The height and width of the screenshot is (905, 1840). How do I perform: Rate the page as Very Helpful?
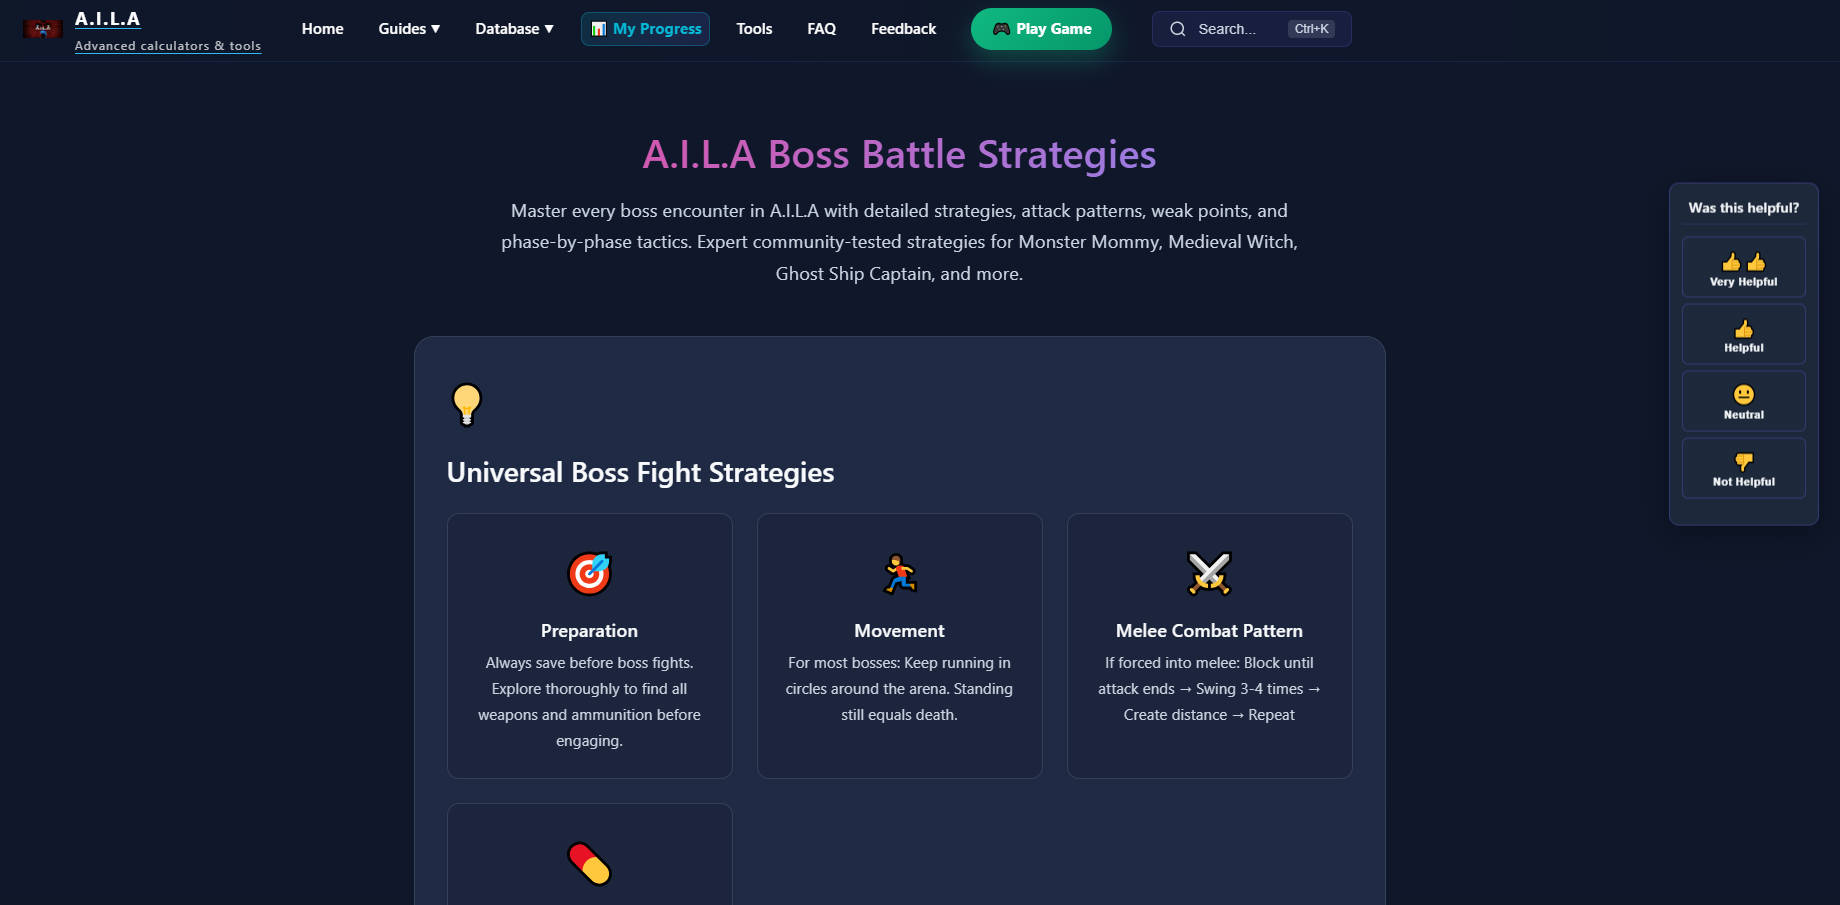click(x=1743, y=267)
